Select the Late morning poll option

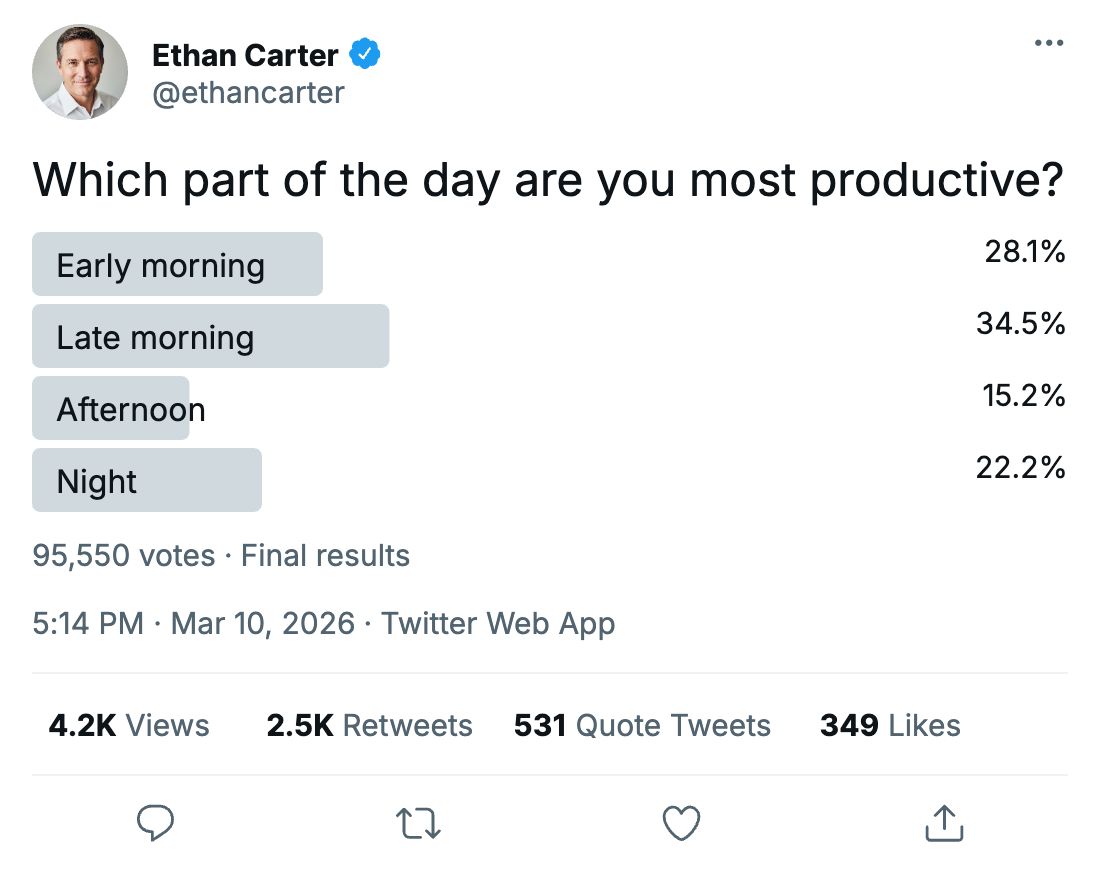pyautogui.click(x=210, y=336)
